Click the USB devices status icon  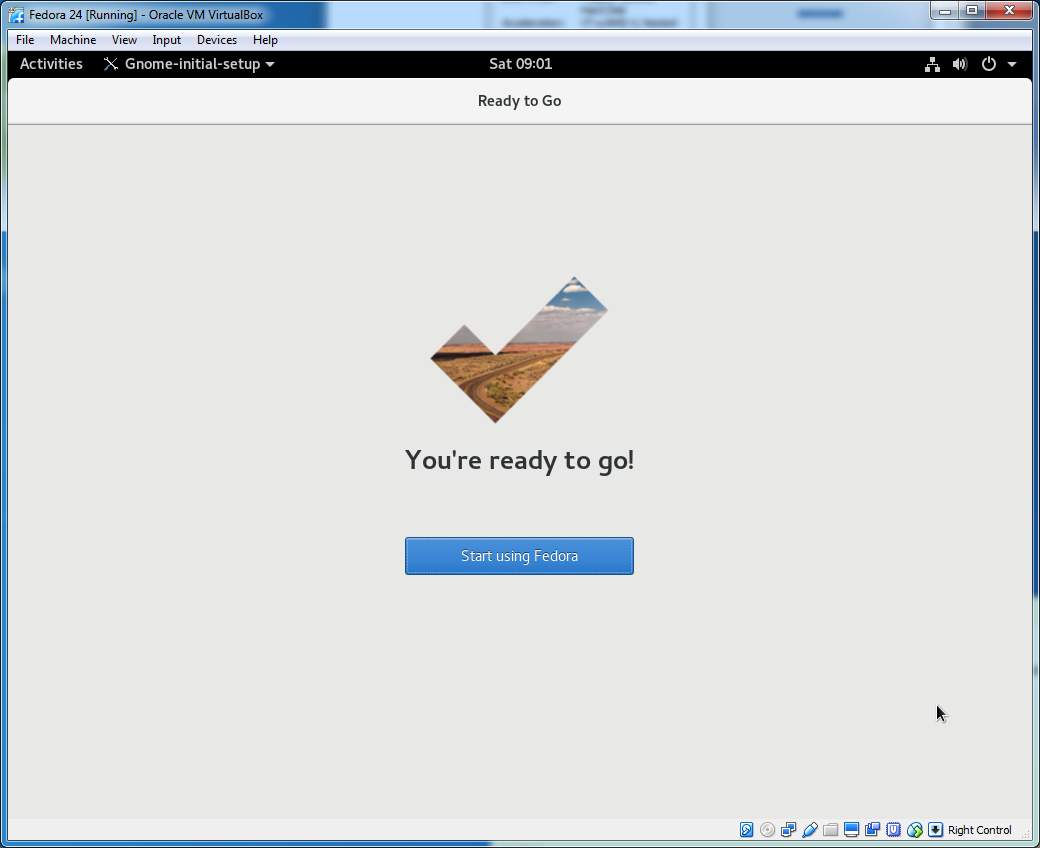tap(809, 829)
